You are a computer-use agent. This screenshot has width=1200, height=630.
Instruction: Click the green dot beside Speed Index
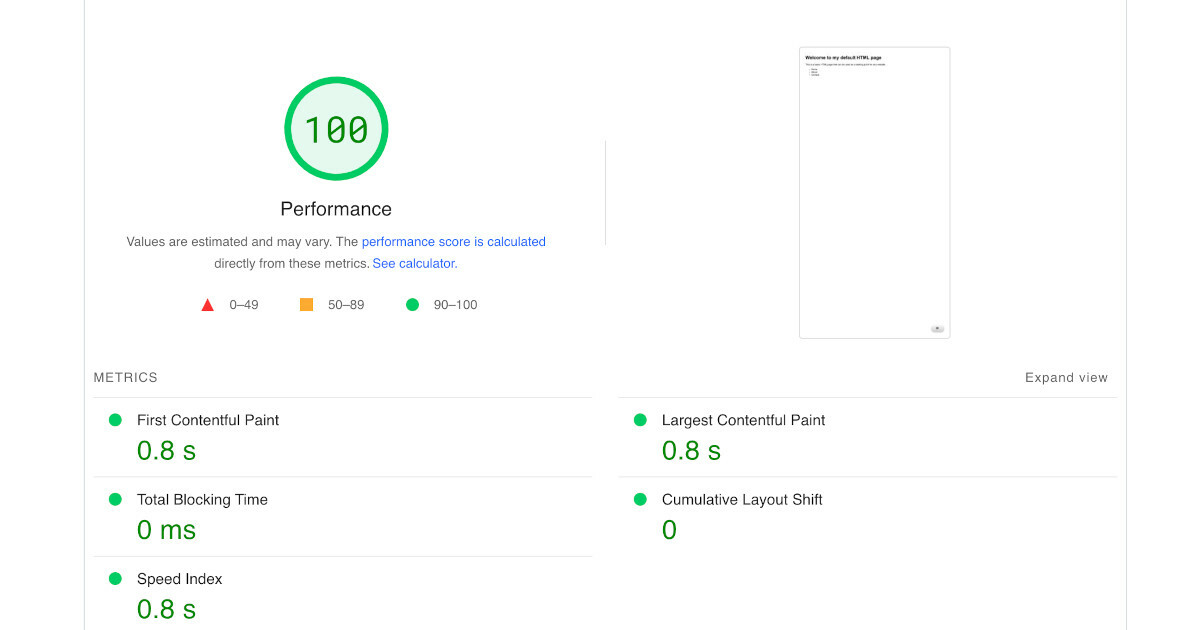[x=114, y=578]
